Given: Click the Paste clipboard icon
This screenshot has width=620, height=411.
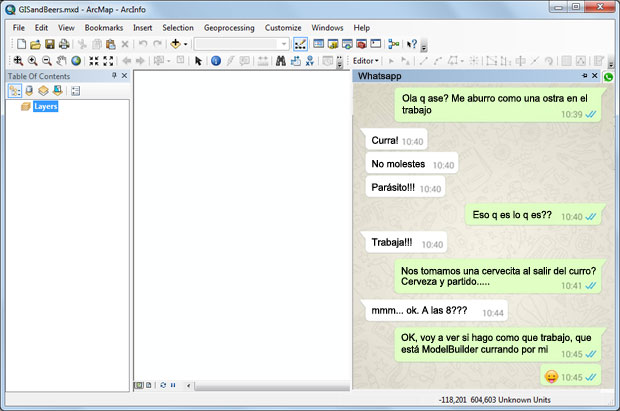Looking at the screenshot, I should pyautogui.click(x=111, y=44).
